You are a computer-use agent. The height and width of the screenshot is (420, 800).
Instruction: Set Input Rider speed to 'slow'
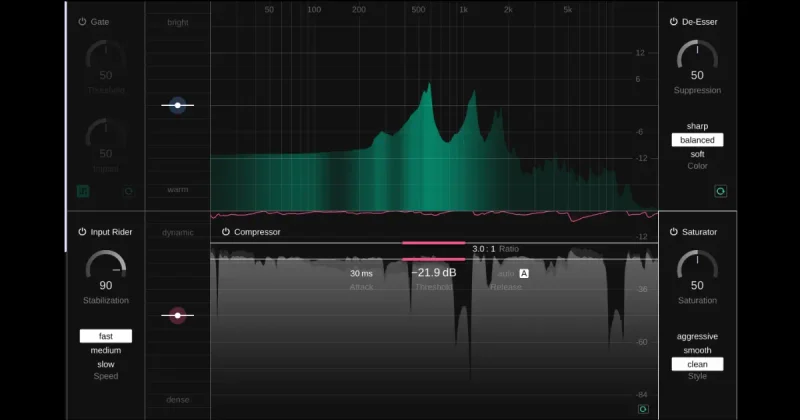point(106,364)
